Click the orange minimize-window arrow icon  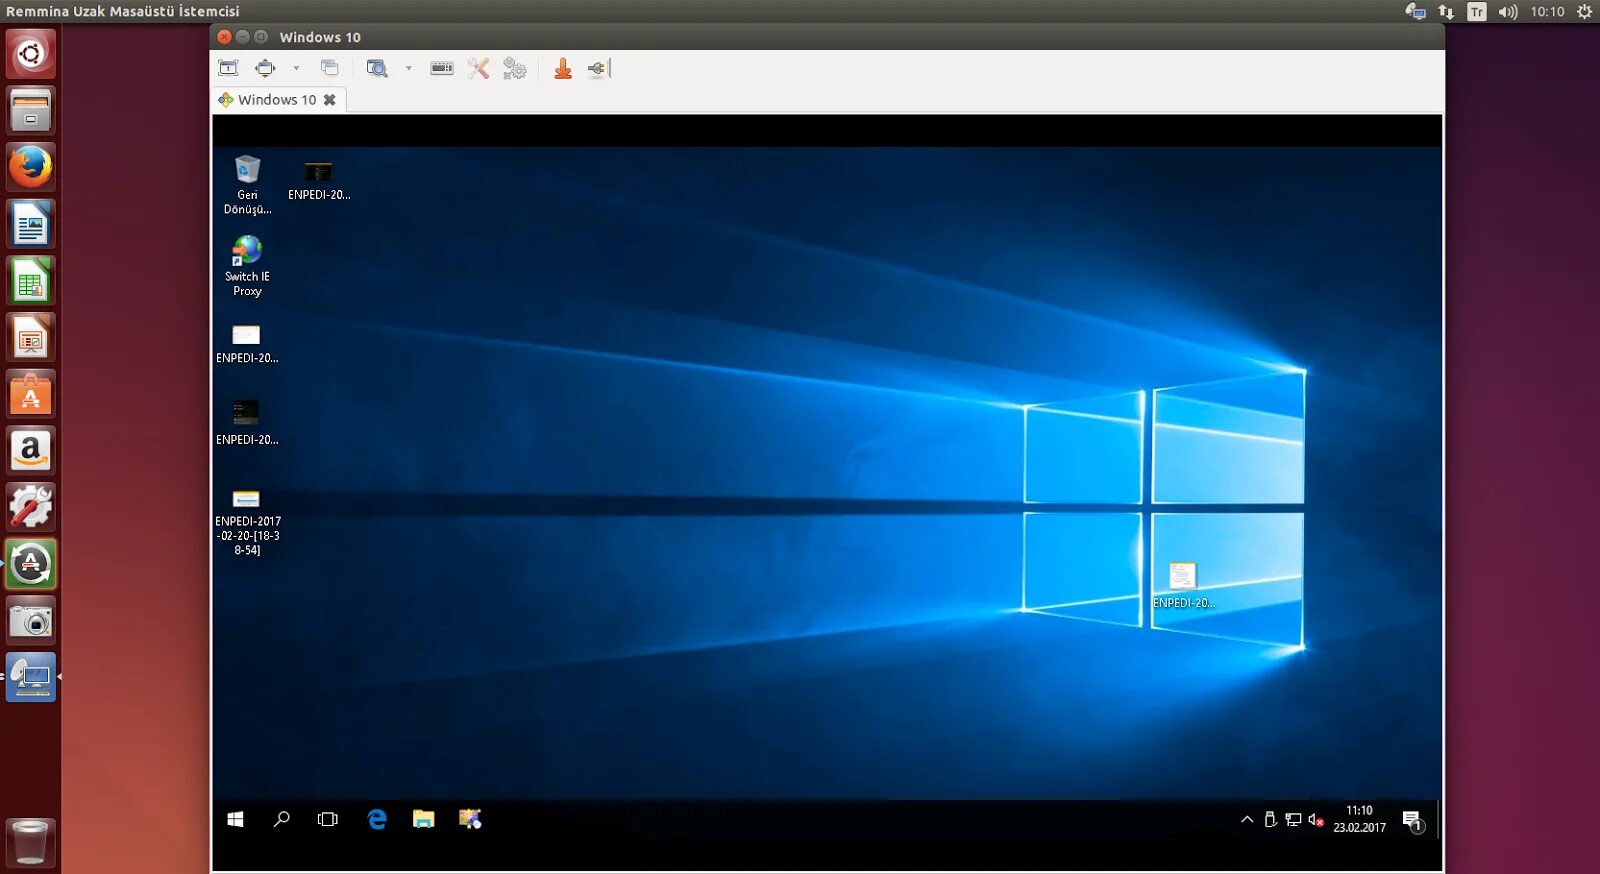click(x=563, y=68)
